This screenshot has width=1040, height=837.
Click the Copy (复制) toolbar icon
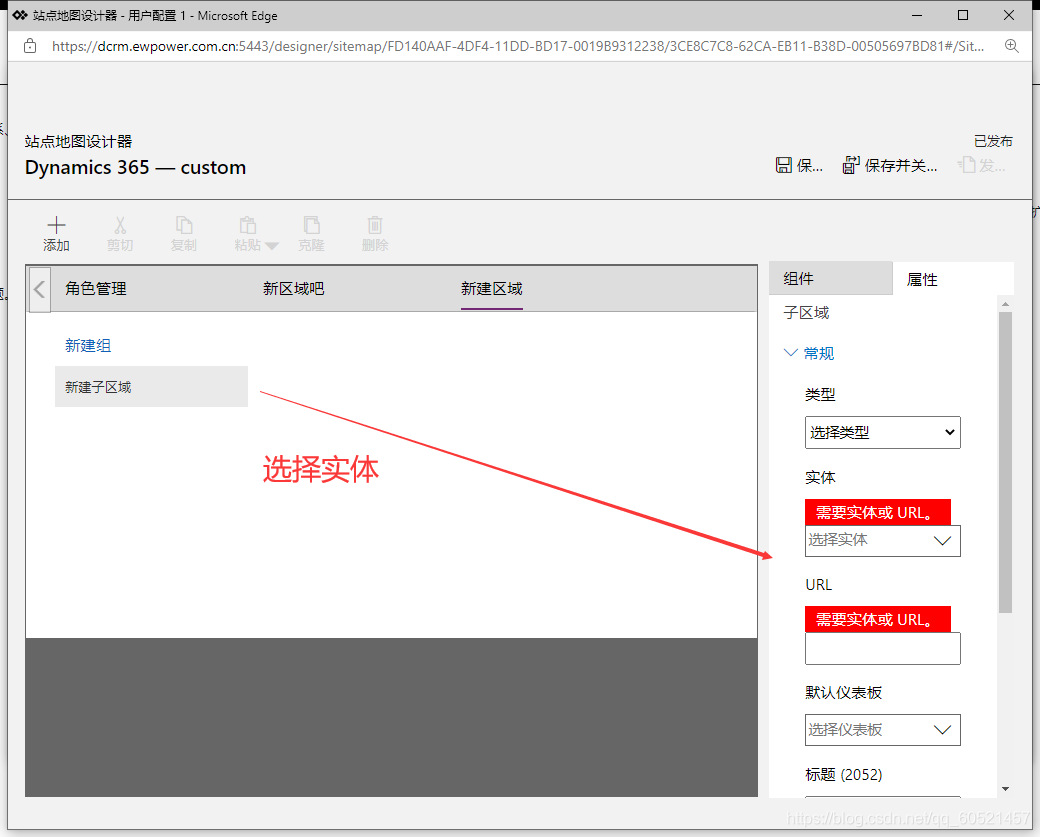click(x=184, y=225)
